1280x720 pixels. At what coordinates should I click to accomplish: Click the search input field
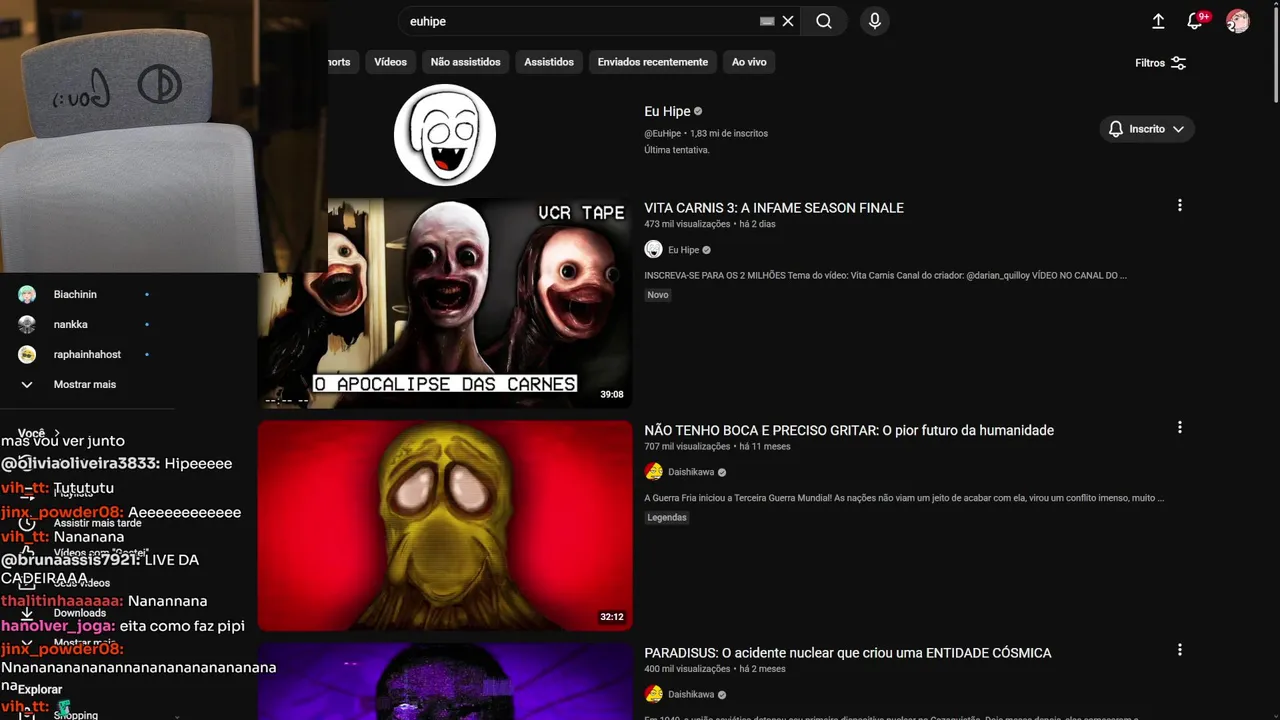coord(580,21)
